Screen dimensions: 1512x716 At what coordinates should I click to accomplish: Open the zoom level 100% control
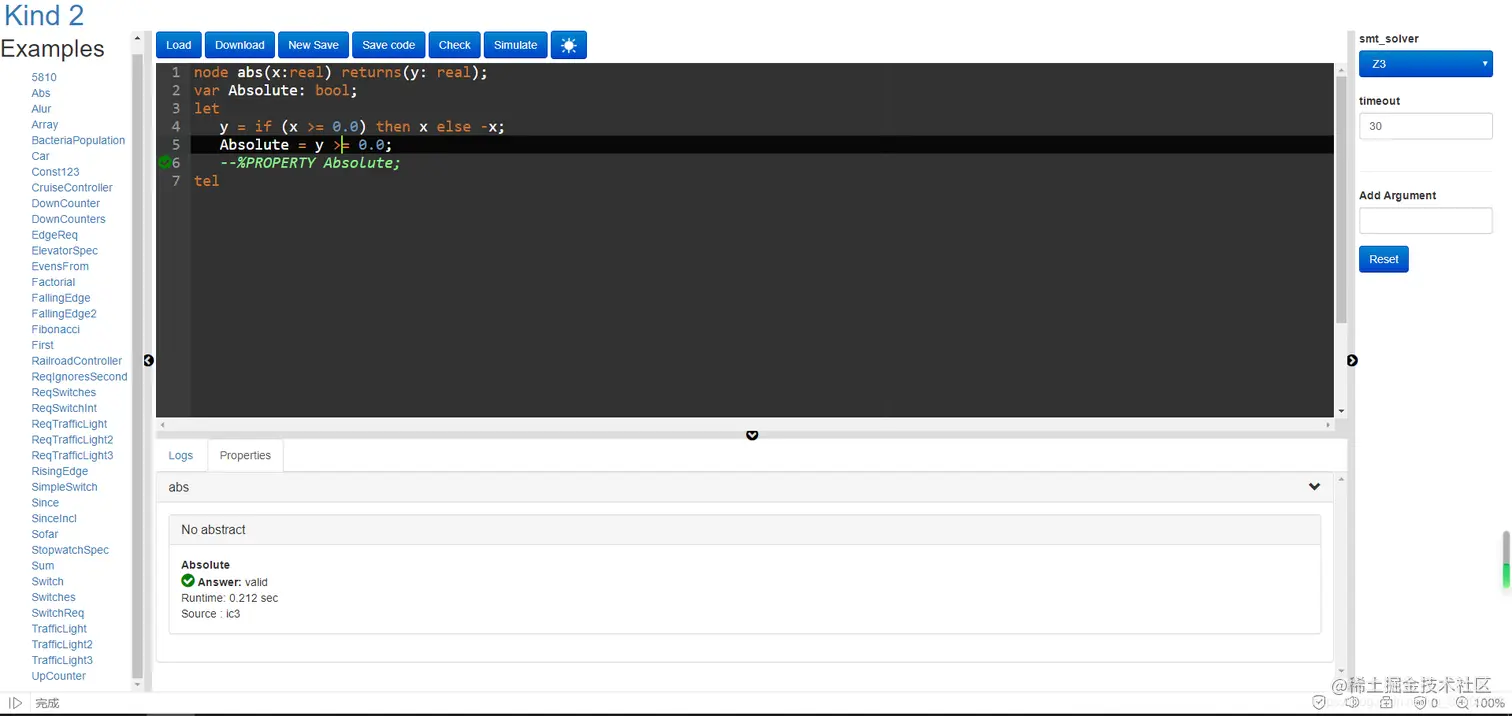pos(1481,703)
